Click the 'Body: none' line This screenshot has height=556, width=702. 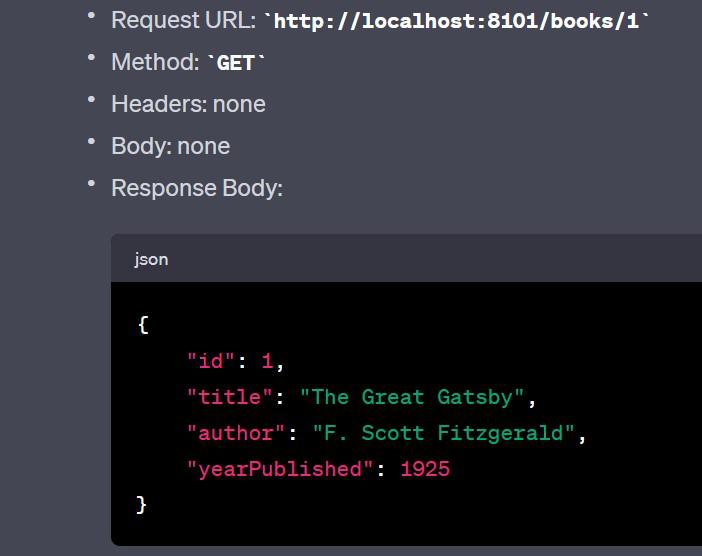pyautogui.click(x=171, y=146)
